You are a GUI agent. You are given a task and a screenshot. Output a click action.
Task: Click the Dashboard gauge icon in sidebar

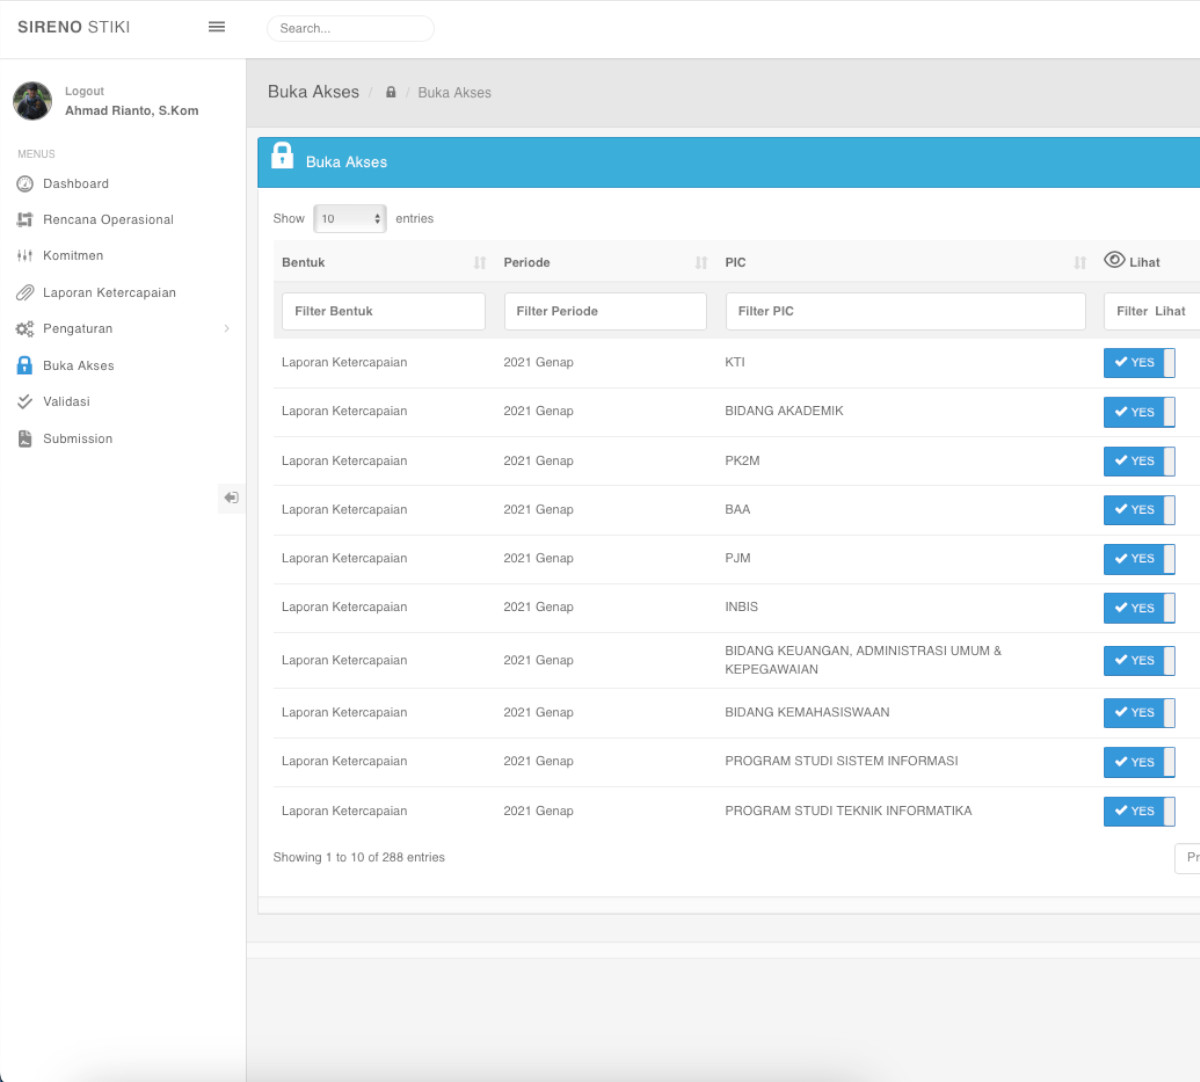click(25, 184)
